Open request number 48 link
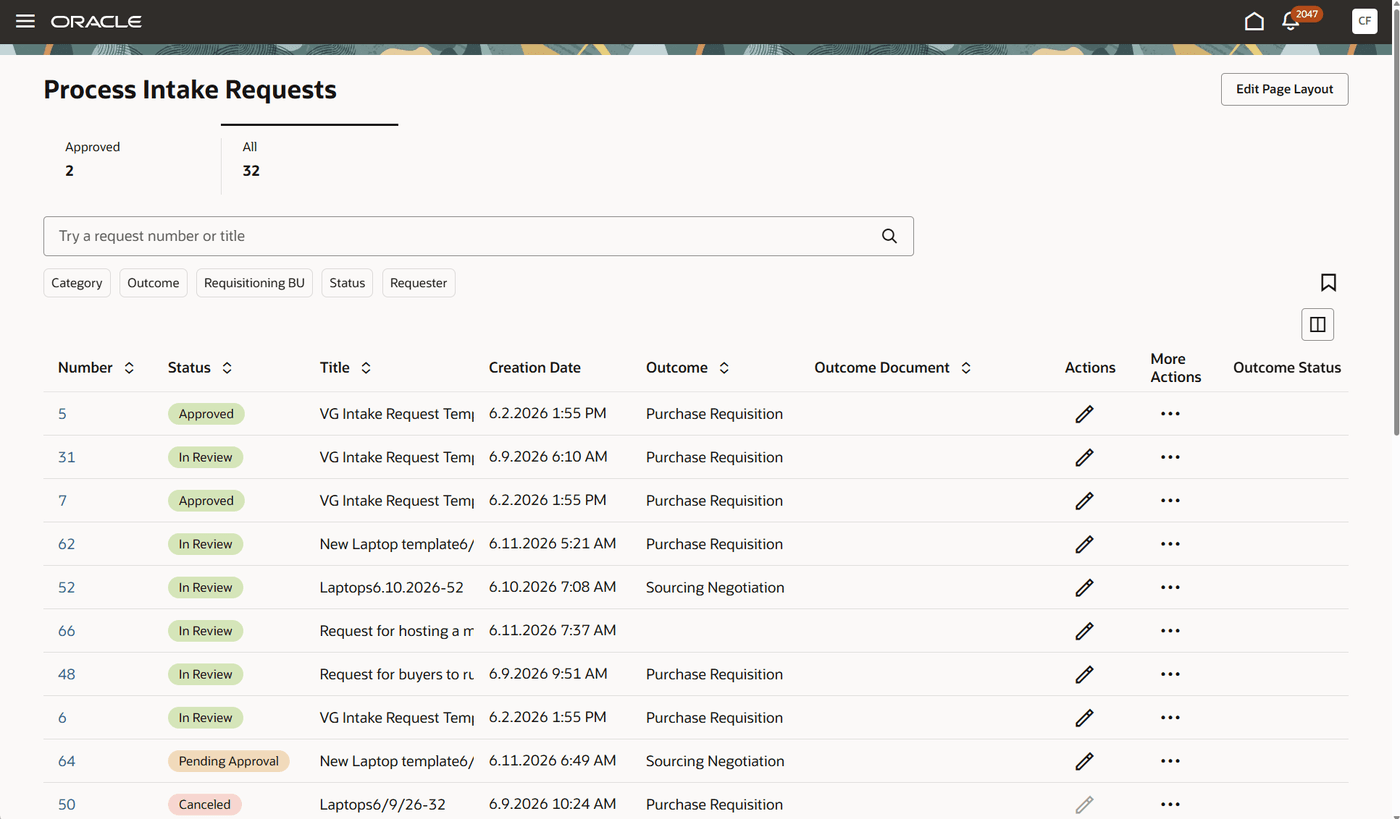Image resolution: width=1400 pixels, height=819 pixels. [x=66, y=674]
